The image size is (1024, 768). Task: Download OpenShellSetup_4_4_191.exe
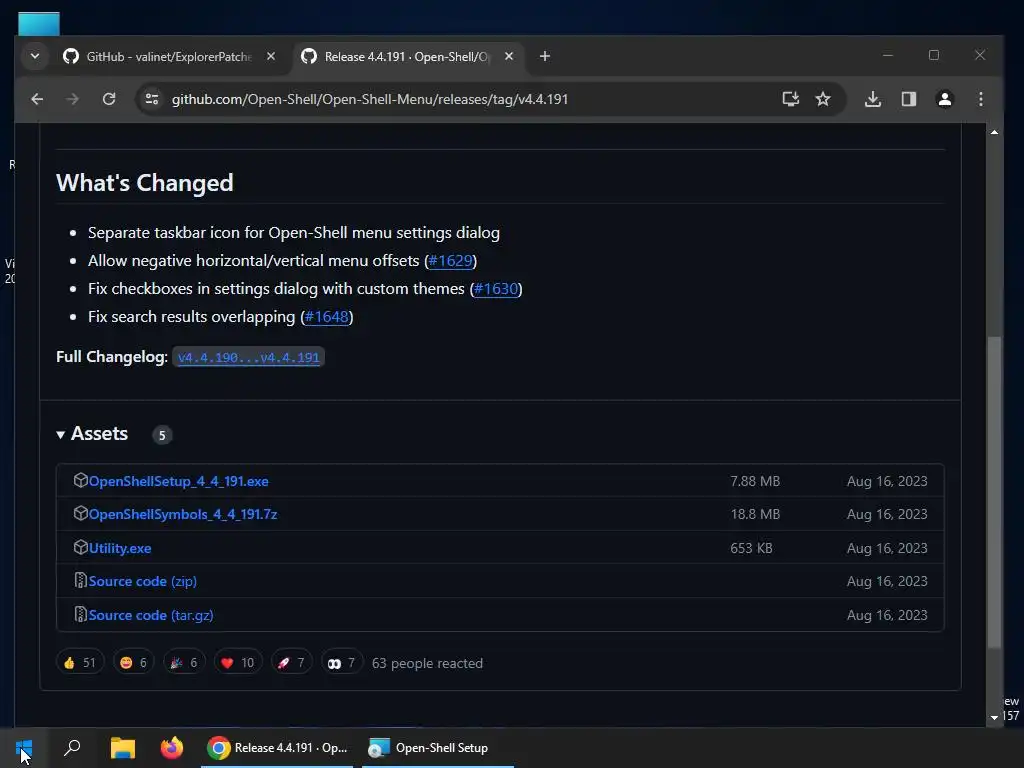pos(178,481)
